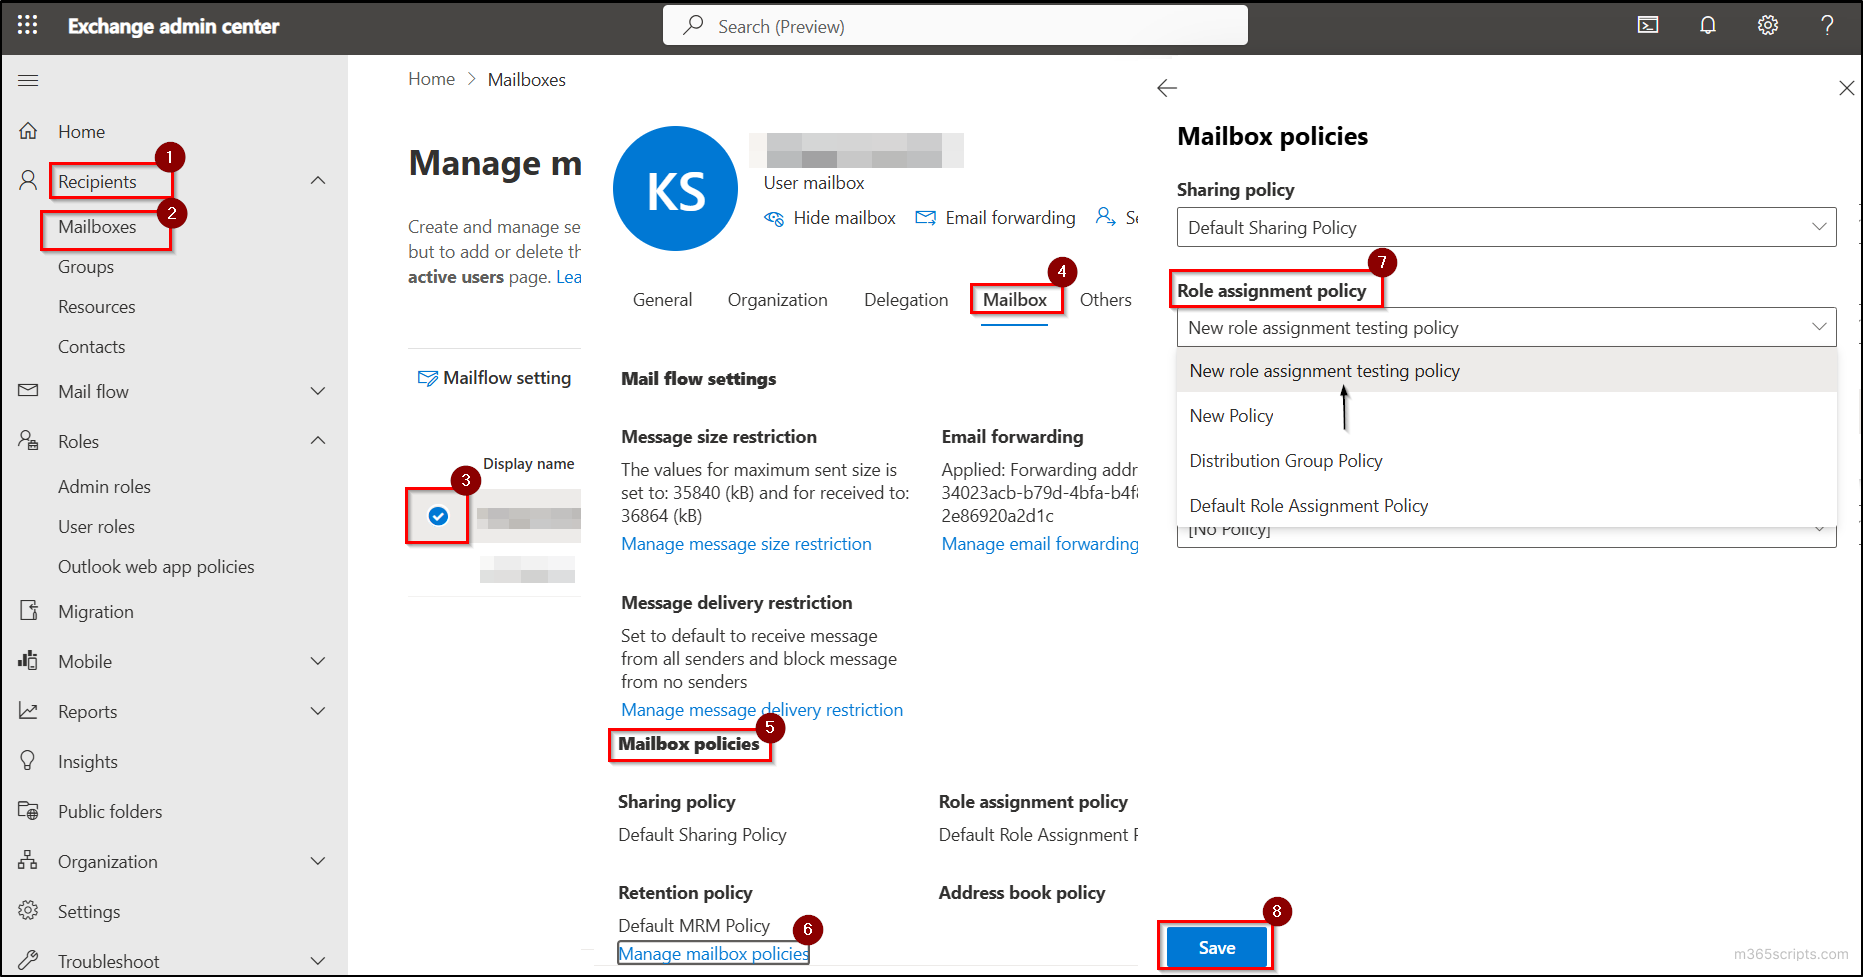Open the Microsoft 365 app launcher
The height and width of the screenshot is (977, 1863).
26,26
